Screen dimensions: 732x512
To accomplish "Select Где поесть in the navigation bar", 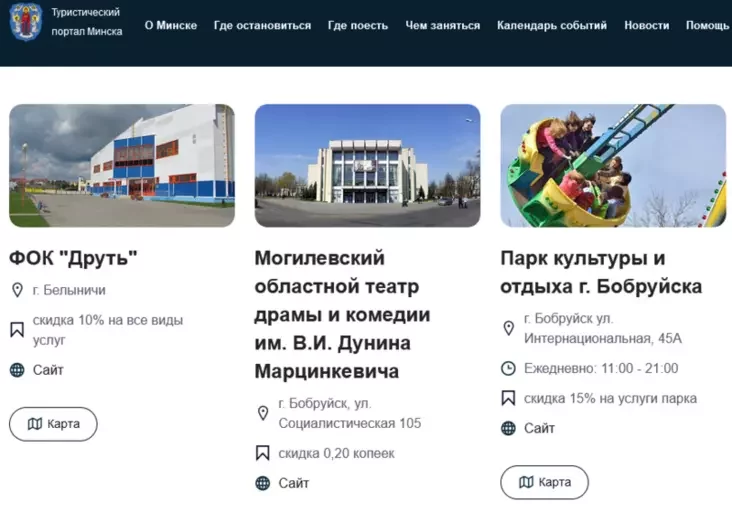I will pos(358,25).
